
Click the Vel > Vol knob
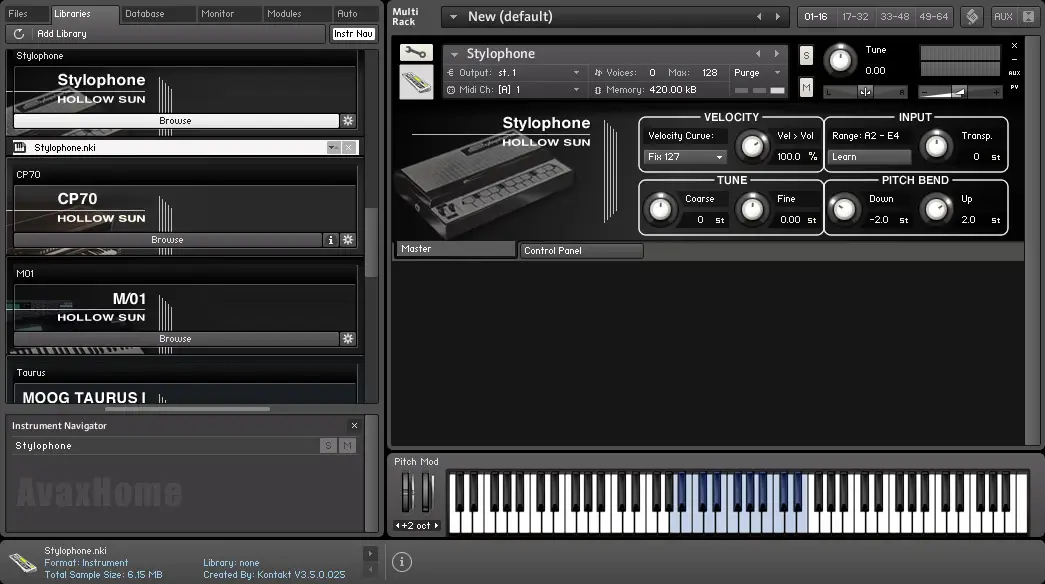752,146
